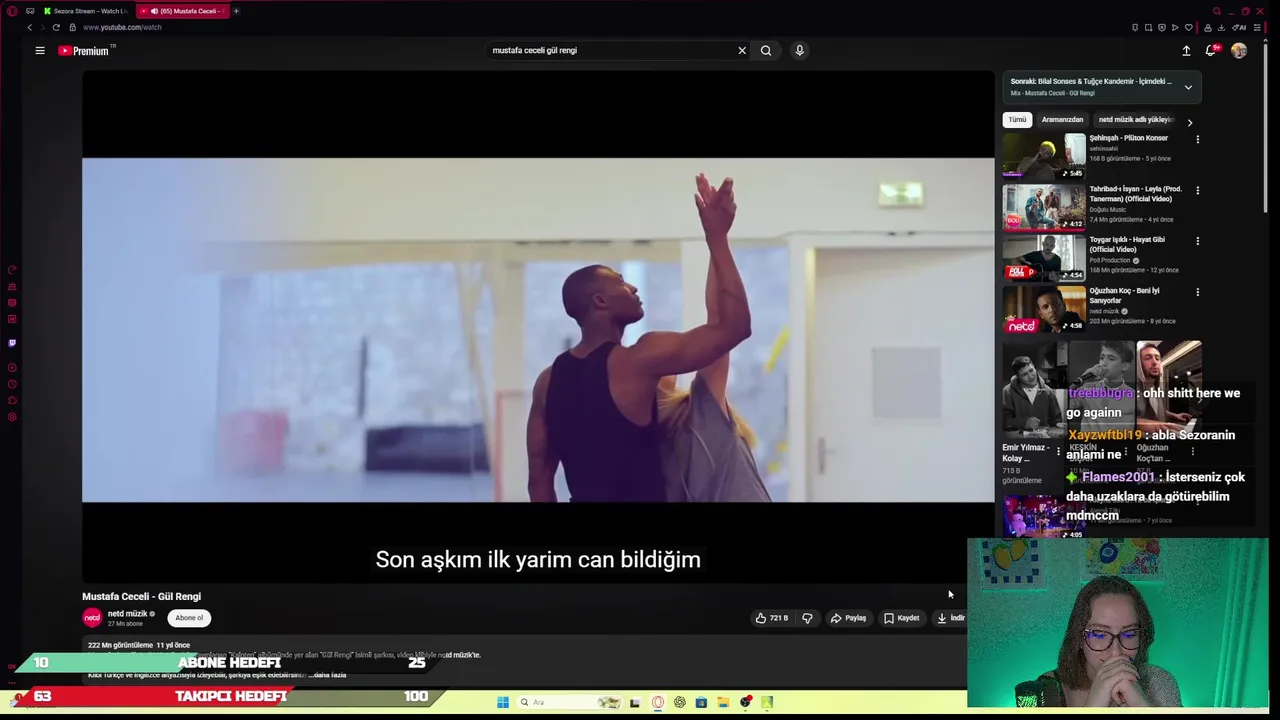Open the ChatGPT taskbar icon
Viewport: 1280px width, 720px height.
coord(680,702)
